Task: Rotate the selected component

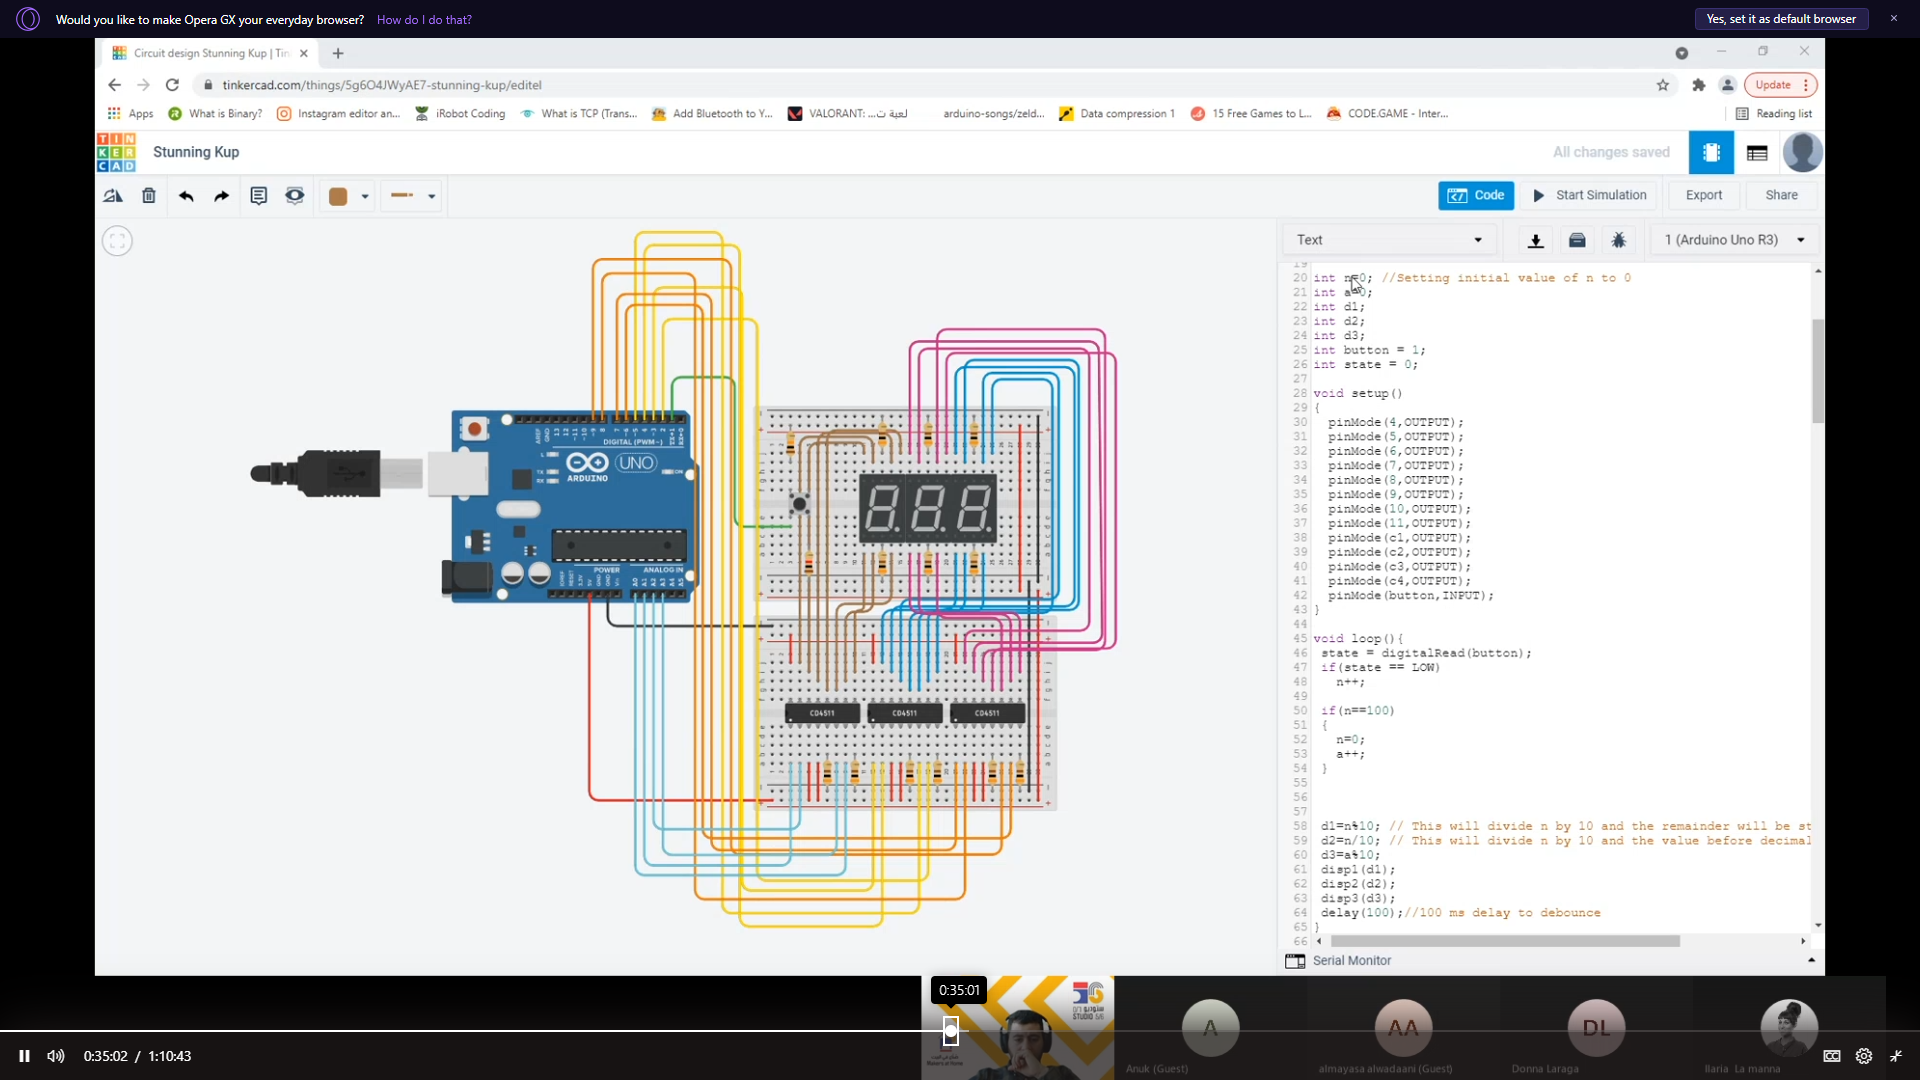Action: click(x=113, y=196)
